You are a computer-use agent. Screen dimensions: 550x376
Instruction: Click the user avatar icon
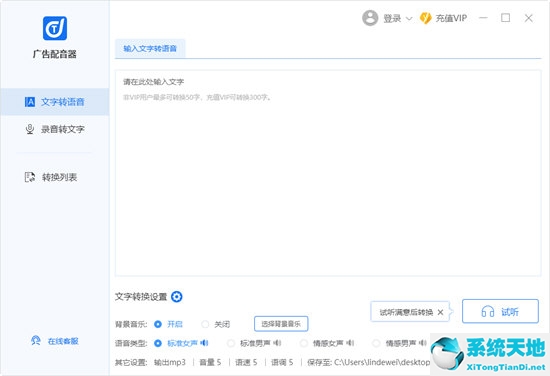coord(370,18)
